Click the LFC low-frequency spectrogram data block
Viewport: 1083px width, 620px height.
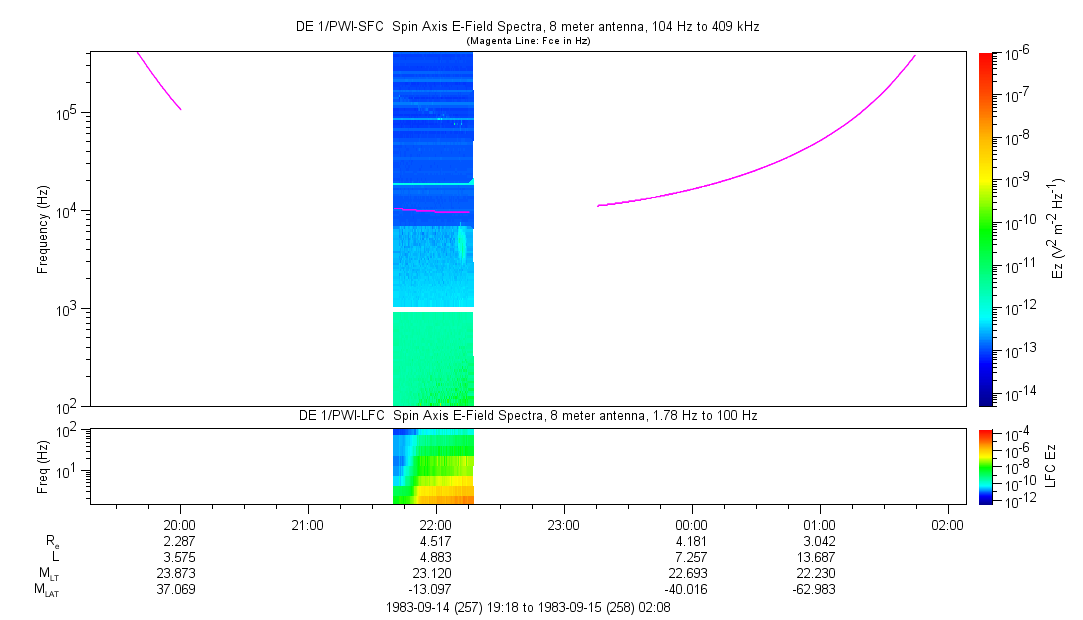coord(433,466)
